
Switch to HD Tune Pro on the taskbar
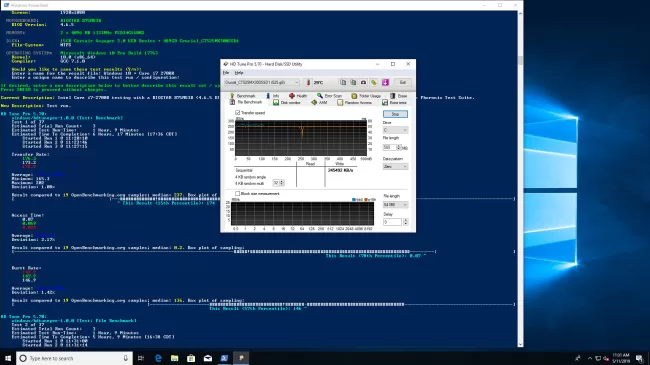click(241, 358)
